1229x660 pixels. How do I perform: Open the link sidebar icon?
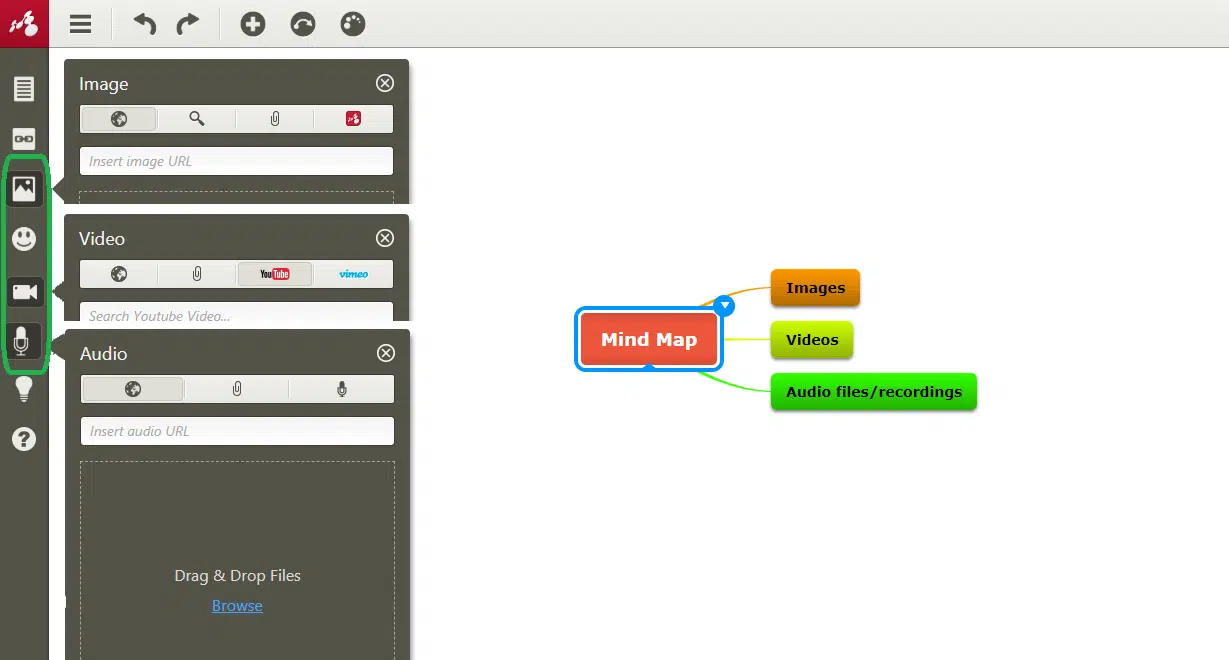(x=24, y=139)
